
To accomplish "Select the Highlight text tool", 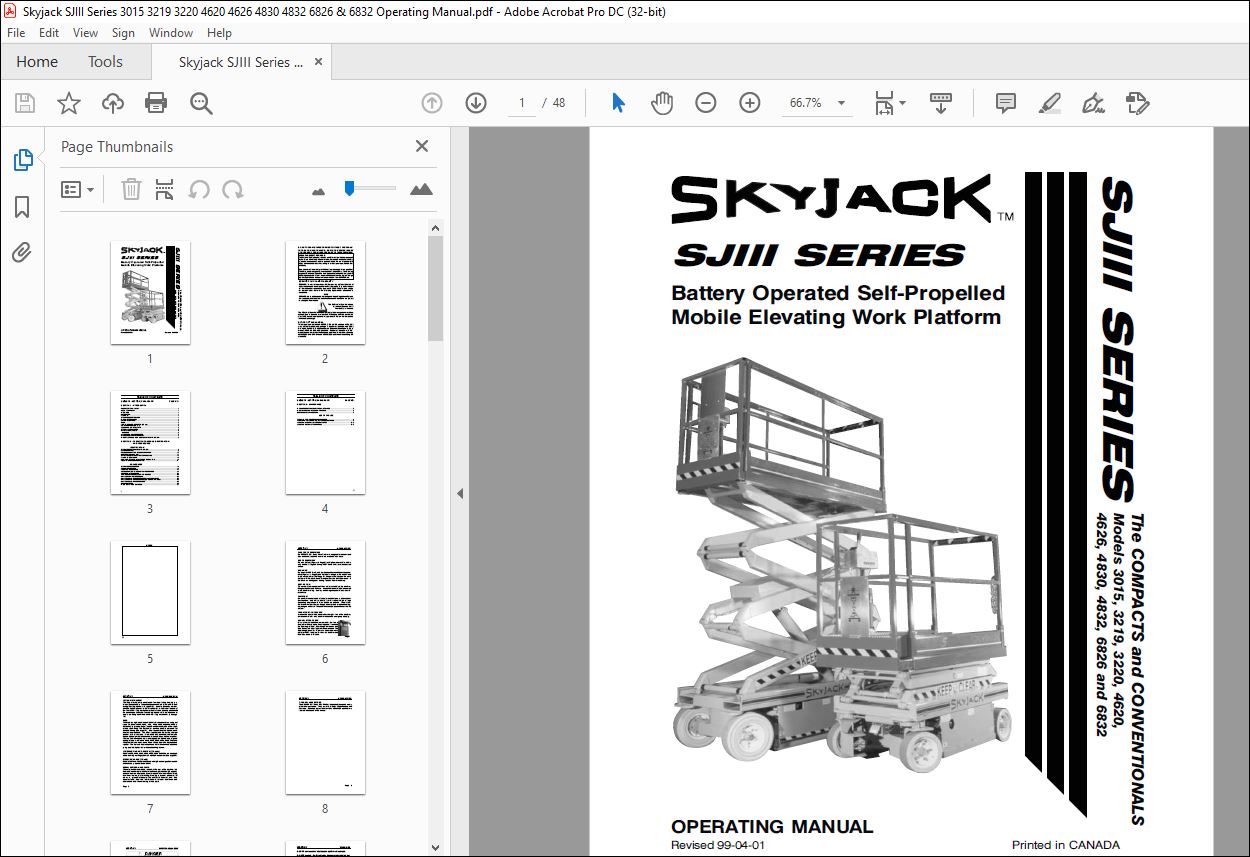I will [1049, 102].
